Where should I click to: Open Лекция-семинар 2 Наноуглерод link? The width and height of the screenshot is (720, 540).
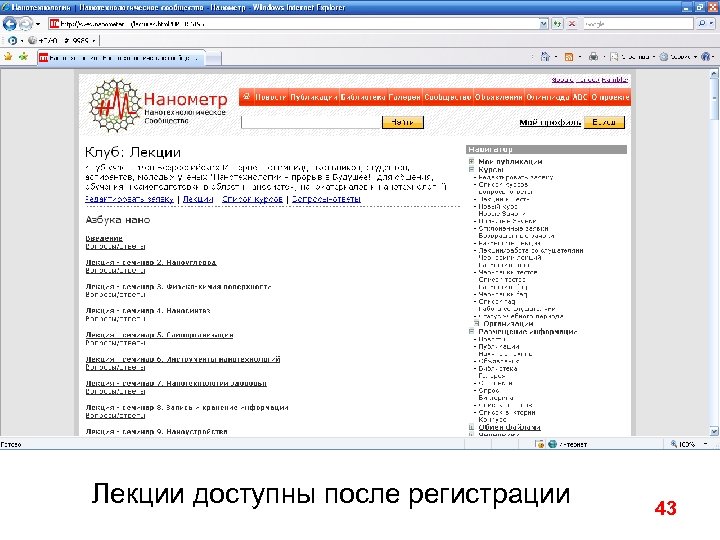151,263
